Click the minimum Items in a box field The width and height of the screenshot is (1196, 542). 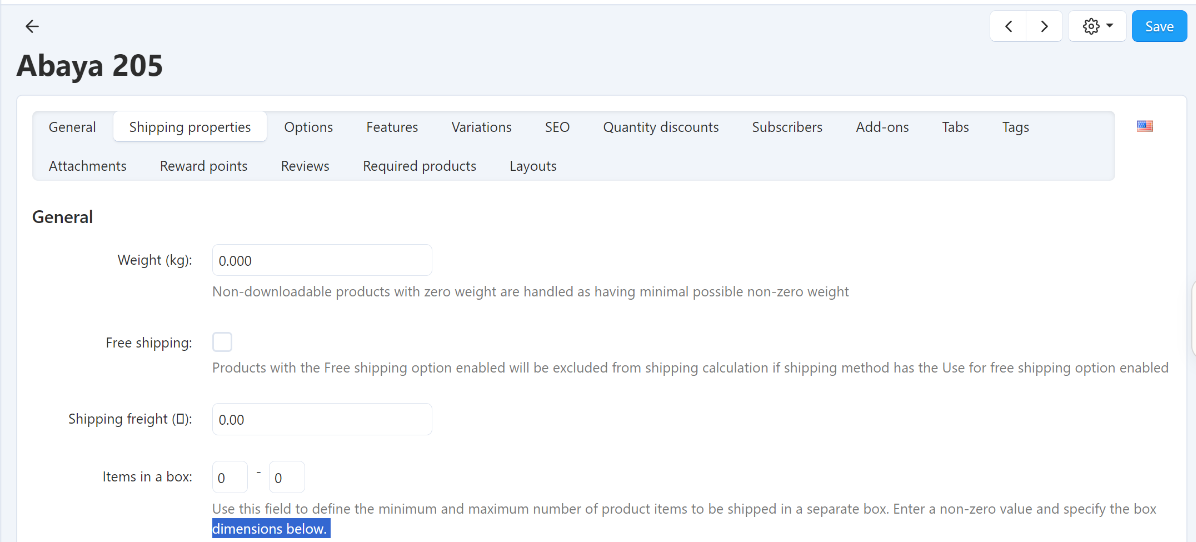pyautogui.click(x=230, y=478)
